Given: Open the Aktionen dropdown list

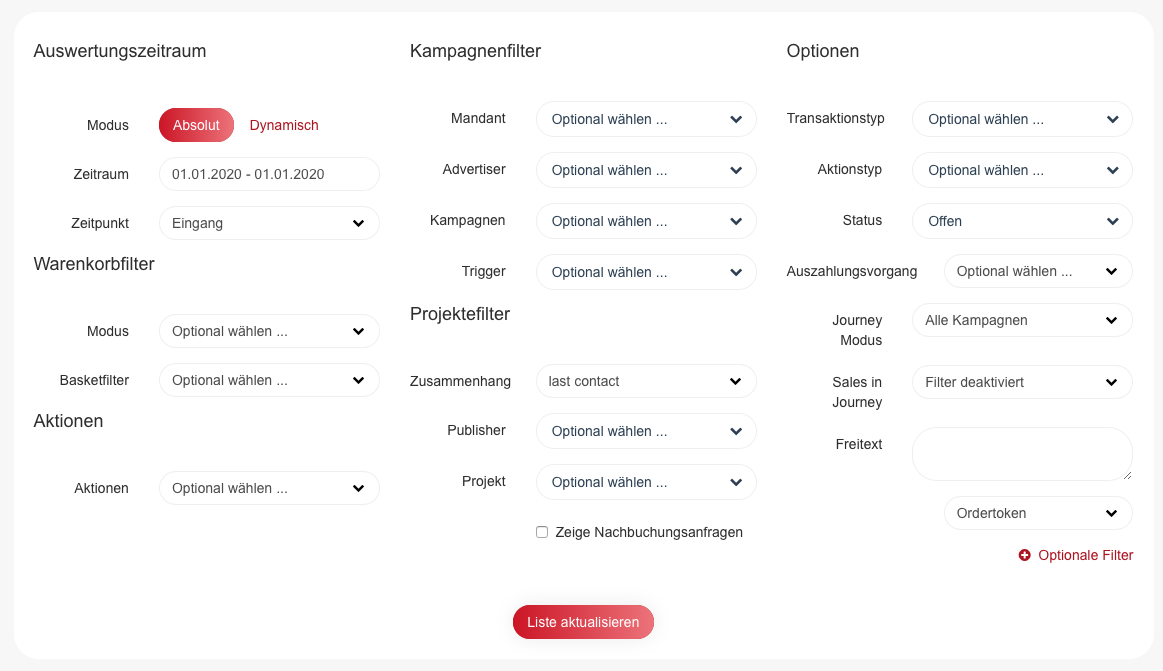Looking at the screenshot, I should coord(269,489).
